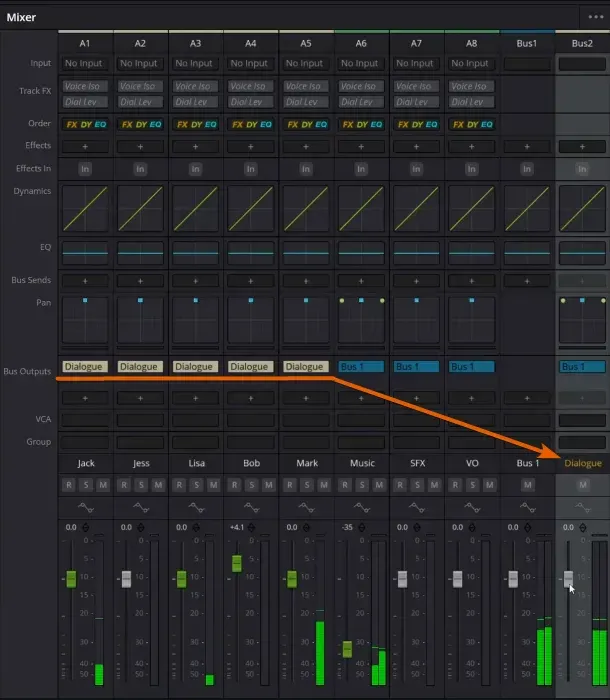Screen dimensions: 610x700
Task: Open the Mixer options three-dot menu
Action: [x=596, y=17]
